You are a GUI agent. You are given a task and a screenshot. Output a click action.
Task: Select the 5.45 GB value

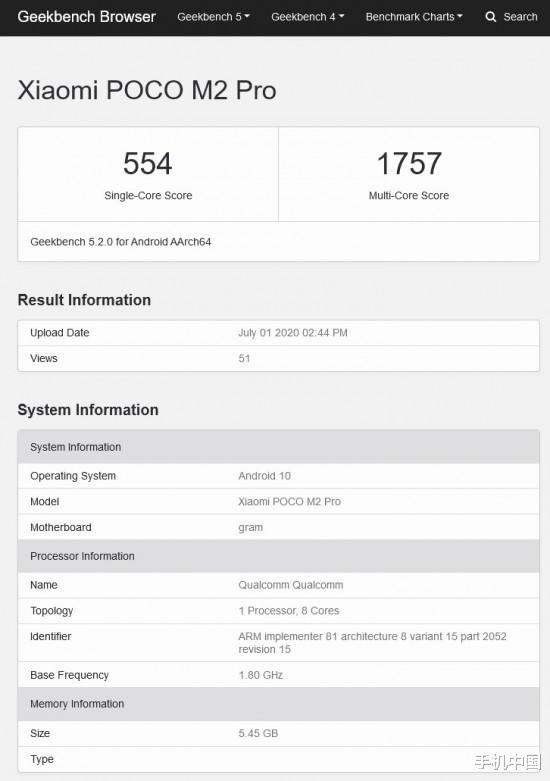tap(258, 733)
